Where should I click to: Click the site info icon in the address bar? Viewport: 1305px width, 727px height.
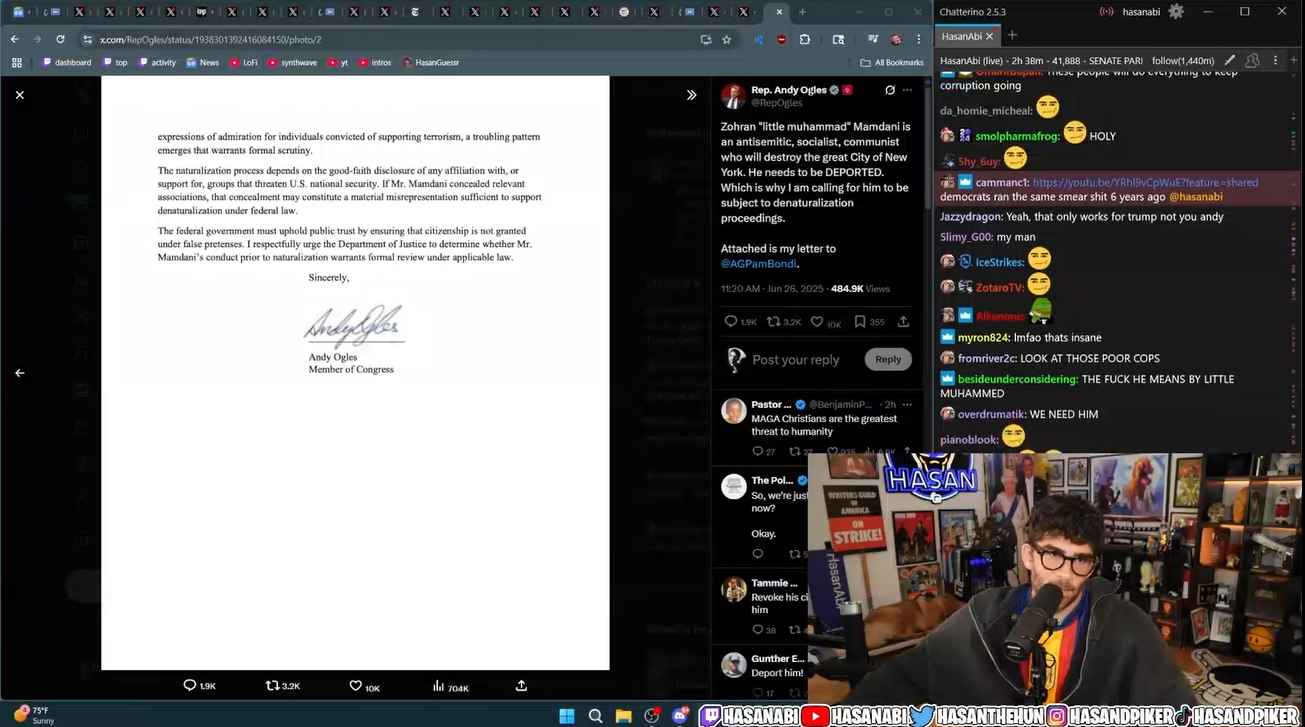point(87,39)
